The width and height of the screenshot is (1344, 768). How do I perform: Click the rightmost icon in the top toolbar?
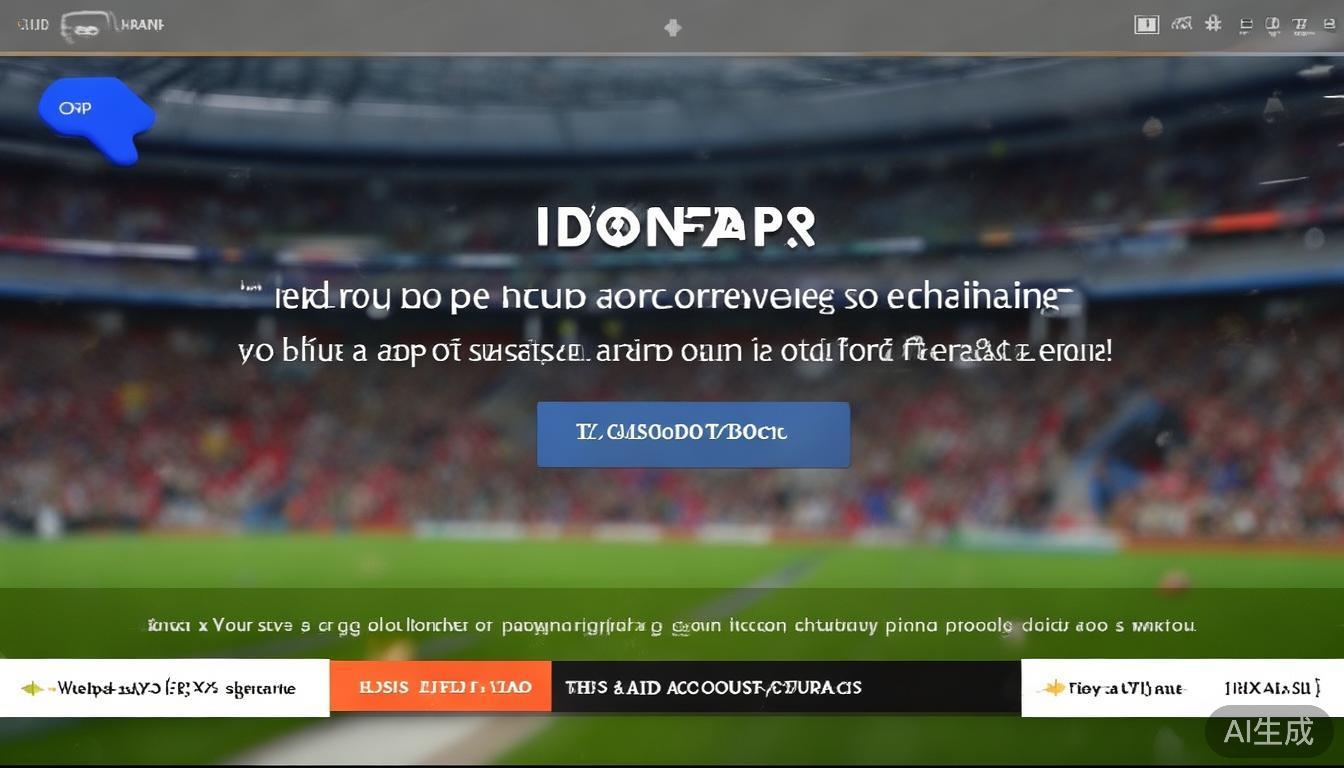1329,25
